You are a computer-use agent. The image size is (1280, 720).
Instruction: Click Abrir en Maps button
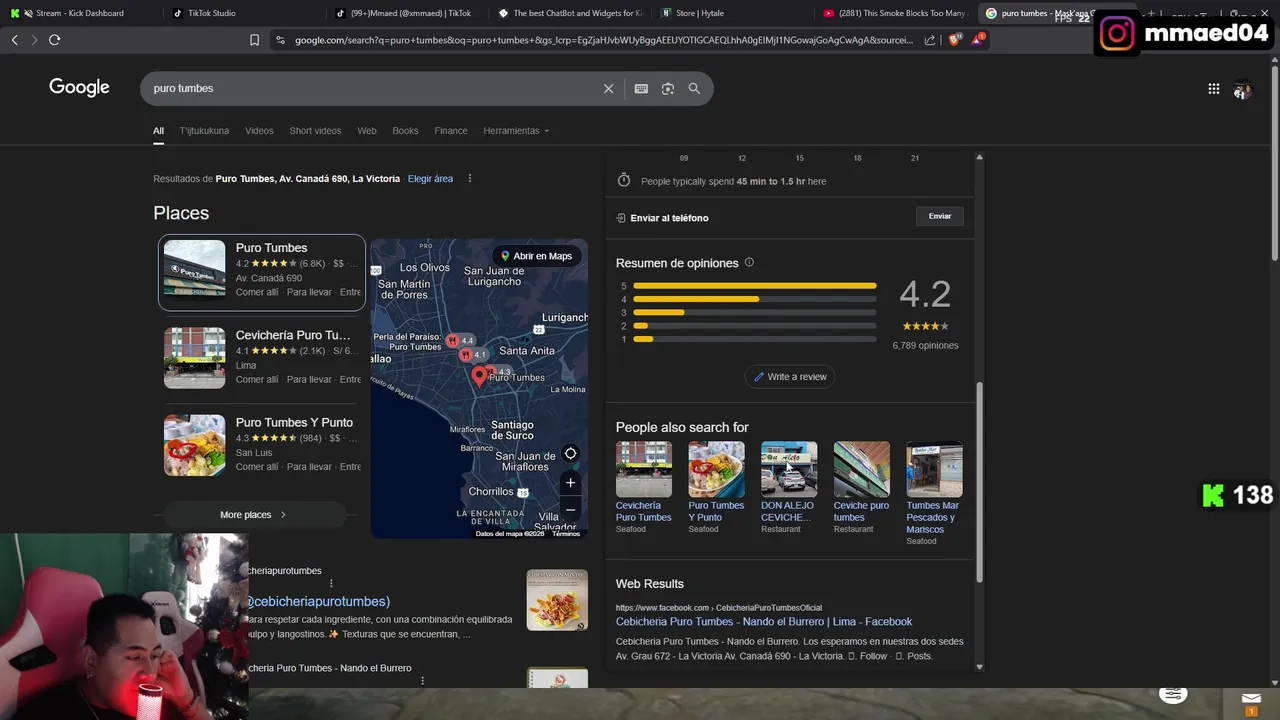coord(537,256)
